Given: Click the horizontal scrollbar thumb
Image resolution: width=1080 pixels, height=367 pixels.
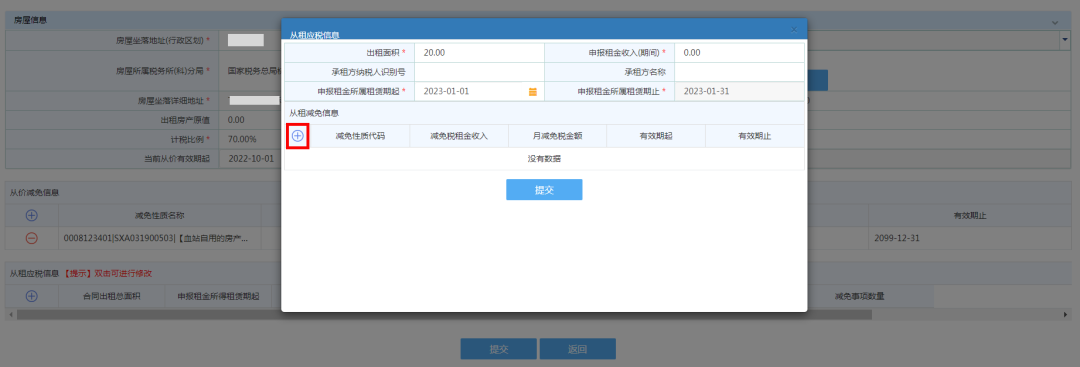Looking at the screenshot, I should coord(444,314).
